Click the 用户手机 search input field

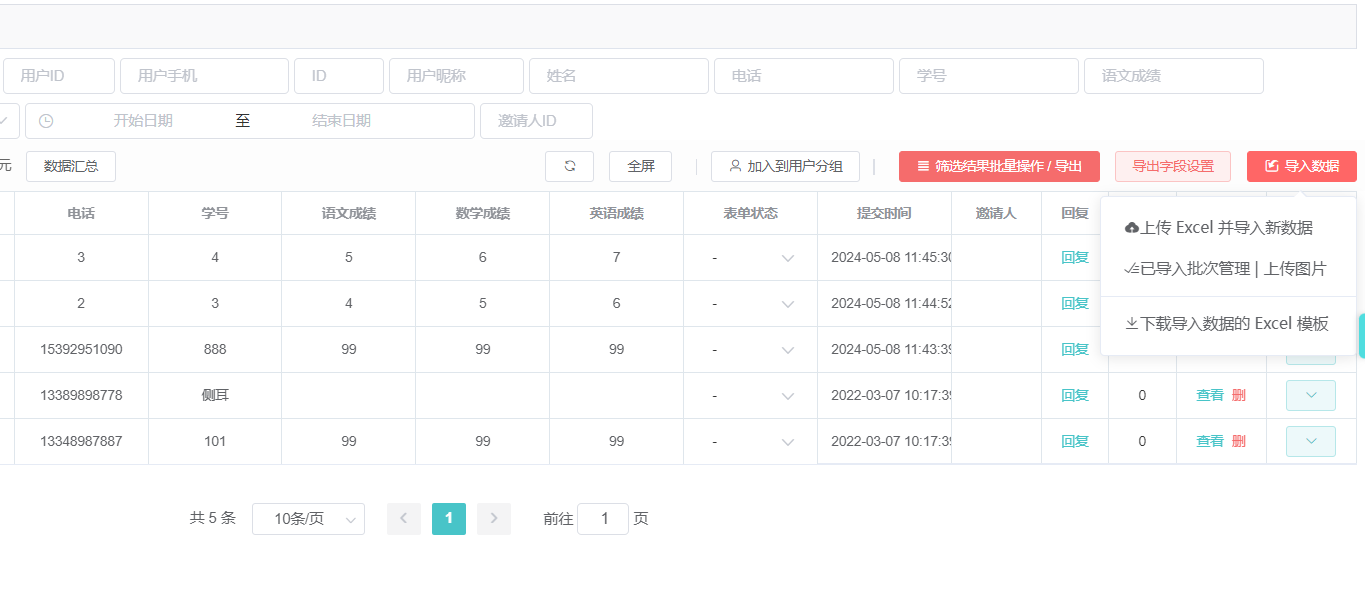point(204,76)
